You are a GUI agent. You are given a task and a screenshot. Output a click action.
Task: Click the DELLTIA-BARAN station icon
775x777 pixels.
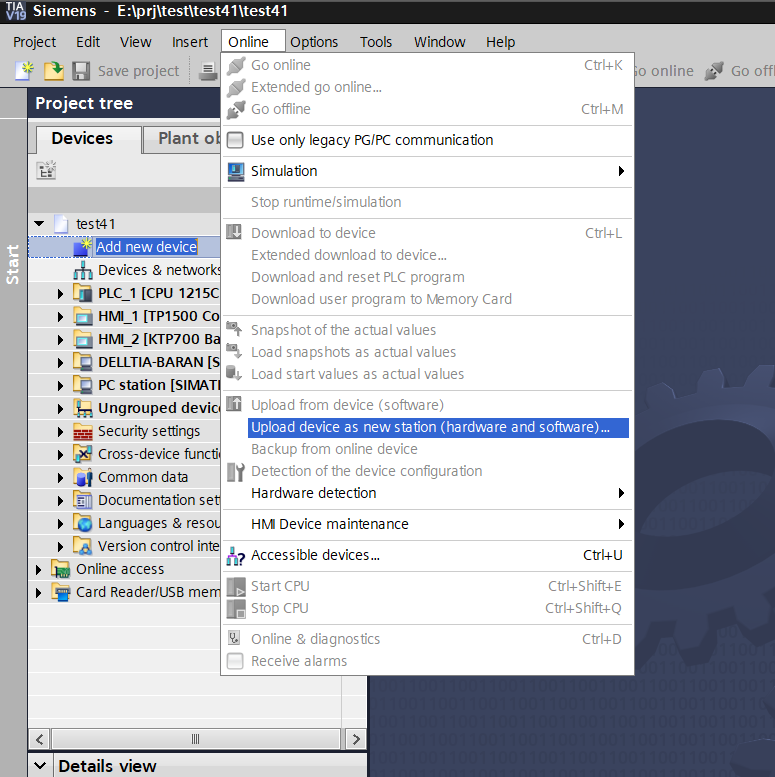83,362
